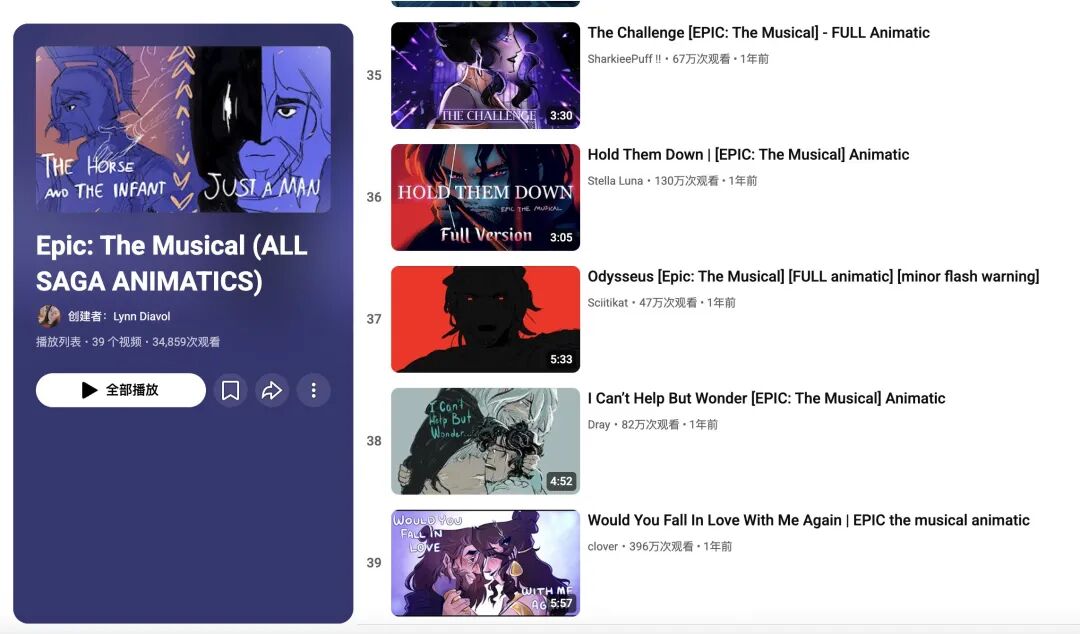Open I Can't Help But Wonder title
The width and height of the screenshot is (1080, 634).
coord(766,398)
